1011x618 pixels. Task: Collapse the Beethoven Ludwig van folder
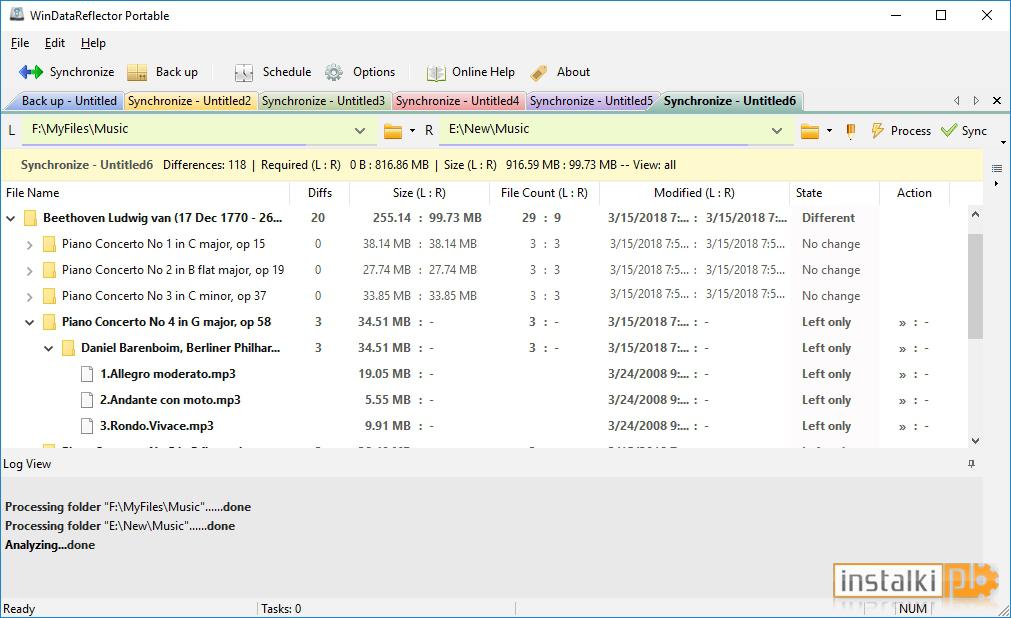[x=10, y=218]
